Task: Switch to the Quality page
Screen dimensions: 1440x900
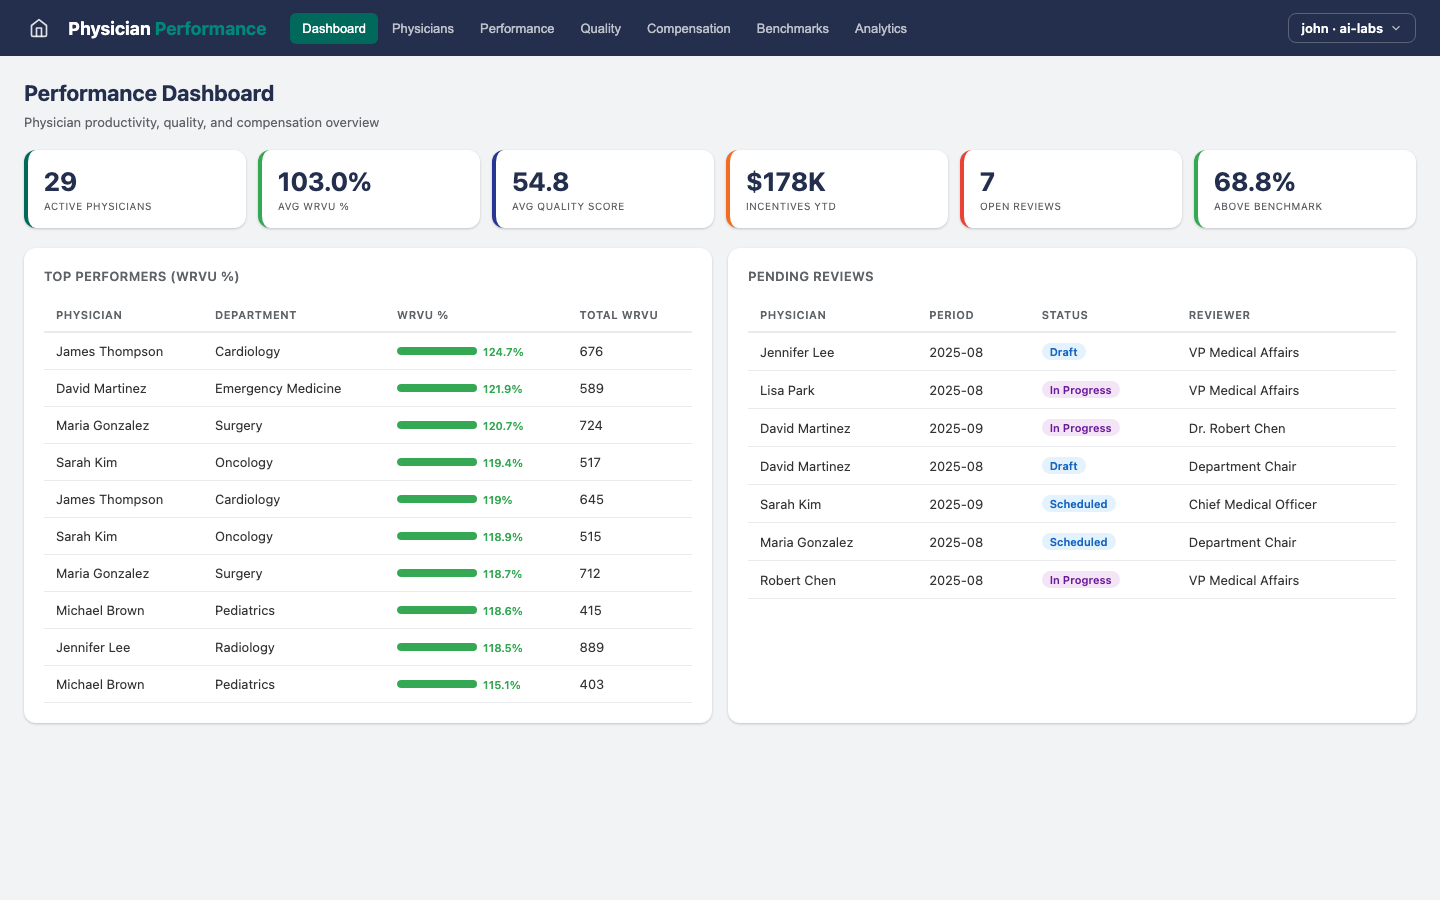Action: (x=600, y=28)
